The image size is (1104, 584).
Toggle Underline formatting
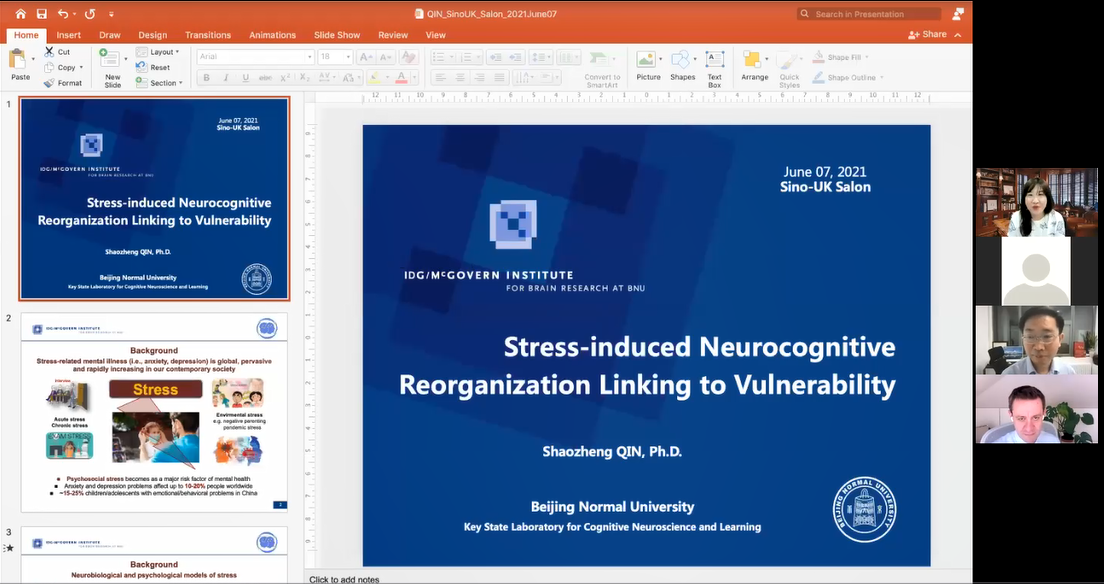(245, 78)
